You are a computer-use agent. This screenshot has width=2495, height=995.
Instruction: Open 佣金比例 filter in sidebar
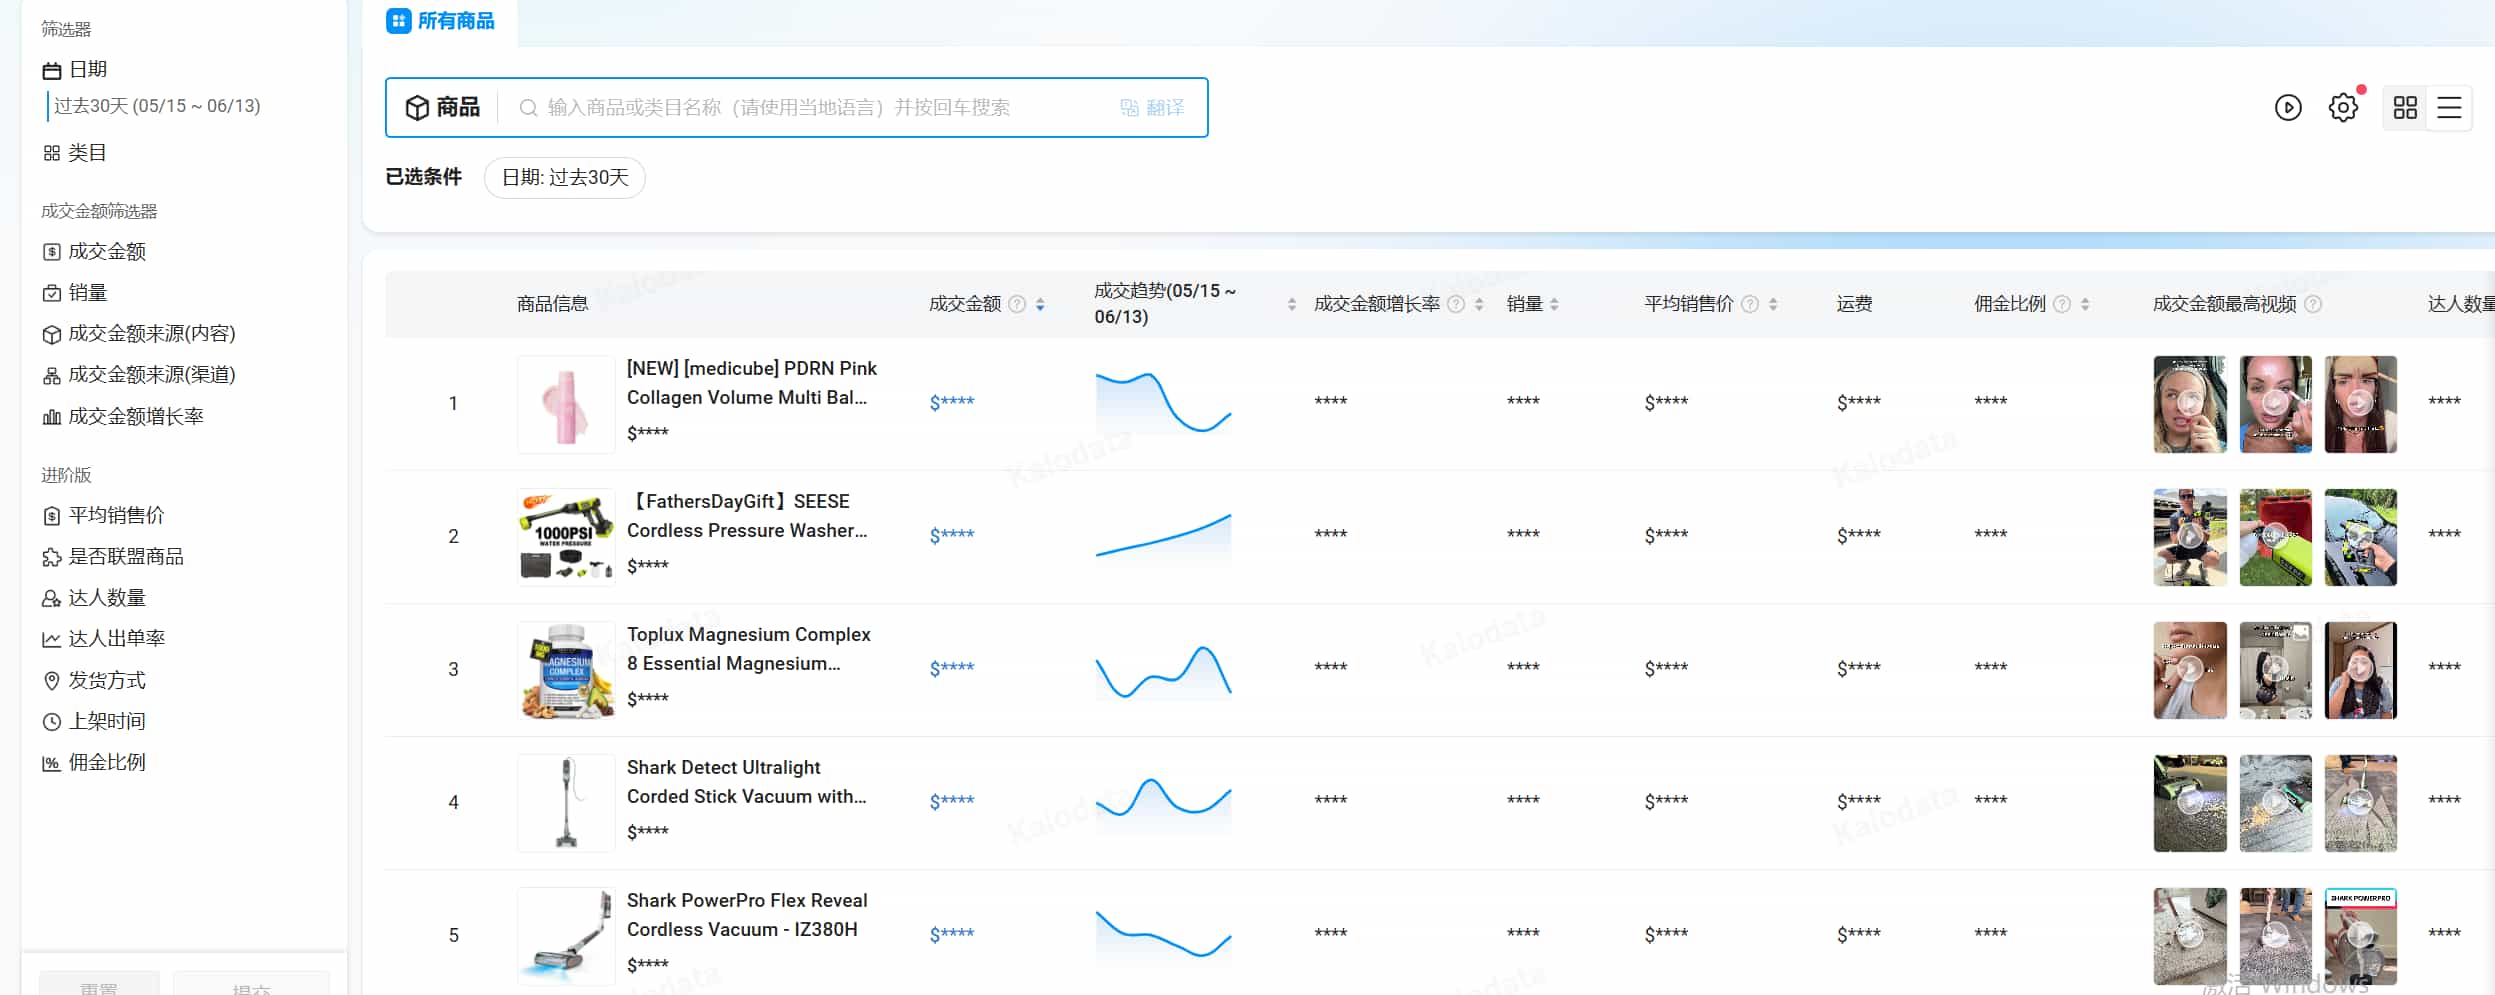click(94, 763)
